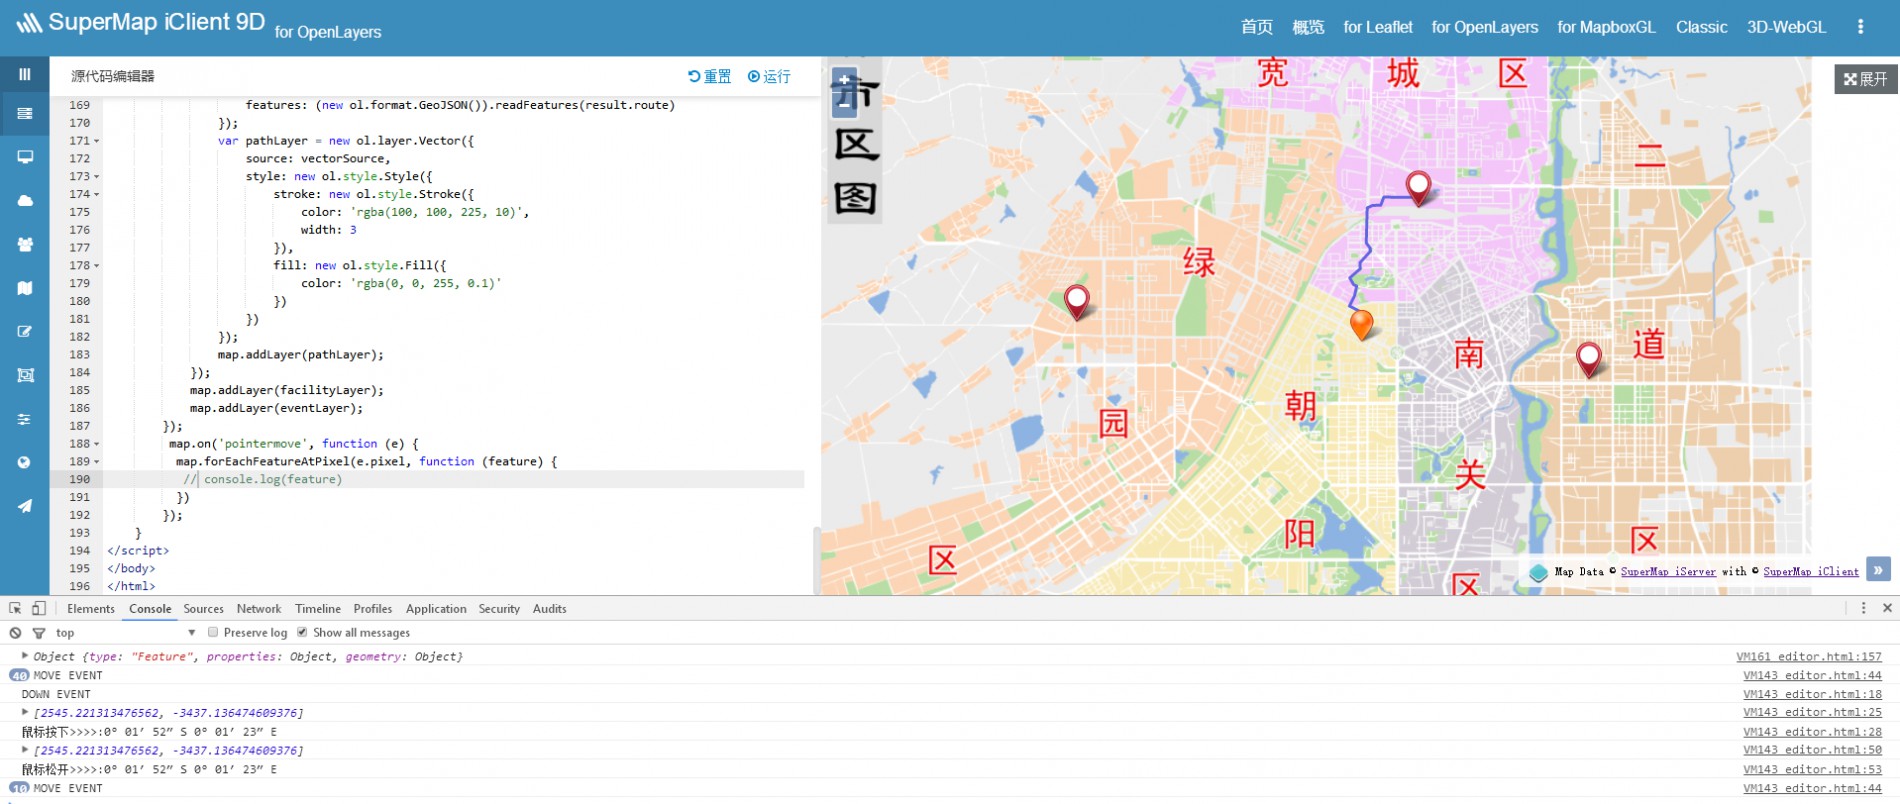Switch to the Sources DevTools tab
The width and height of the screenshot is (1900, 804).
click(x=204, y=608)
